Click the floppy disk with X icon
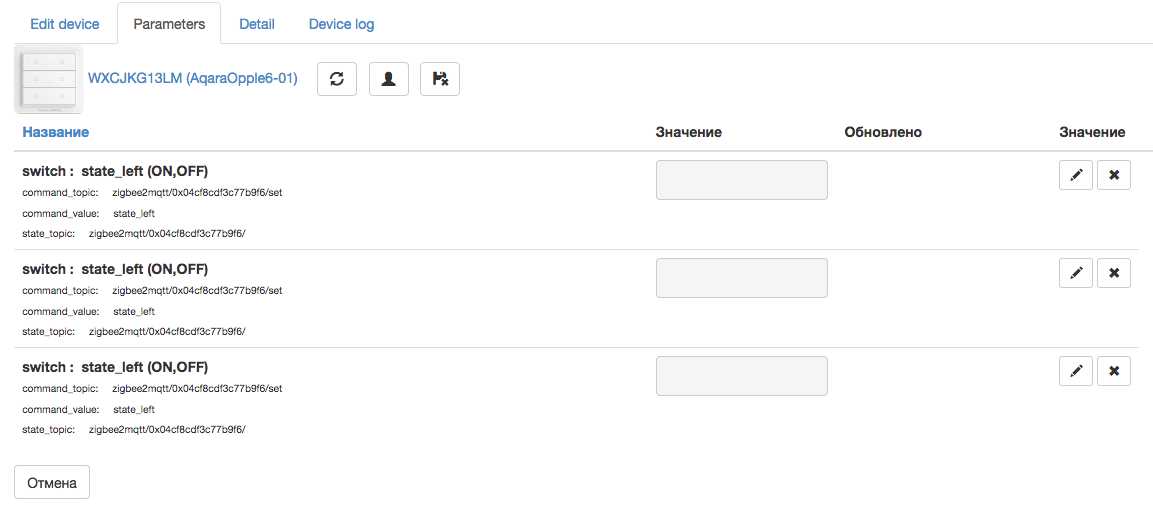Viewport: 1153px width, 512px height. pos(440,79)
